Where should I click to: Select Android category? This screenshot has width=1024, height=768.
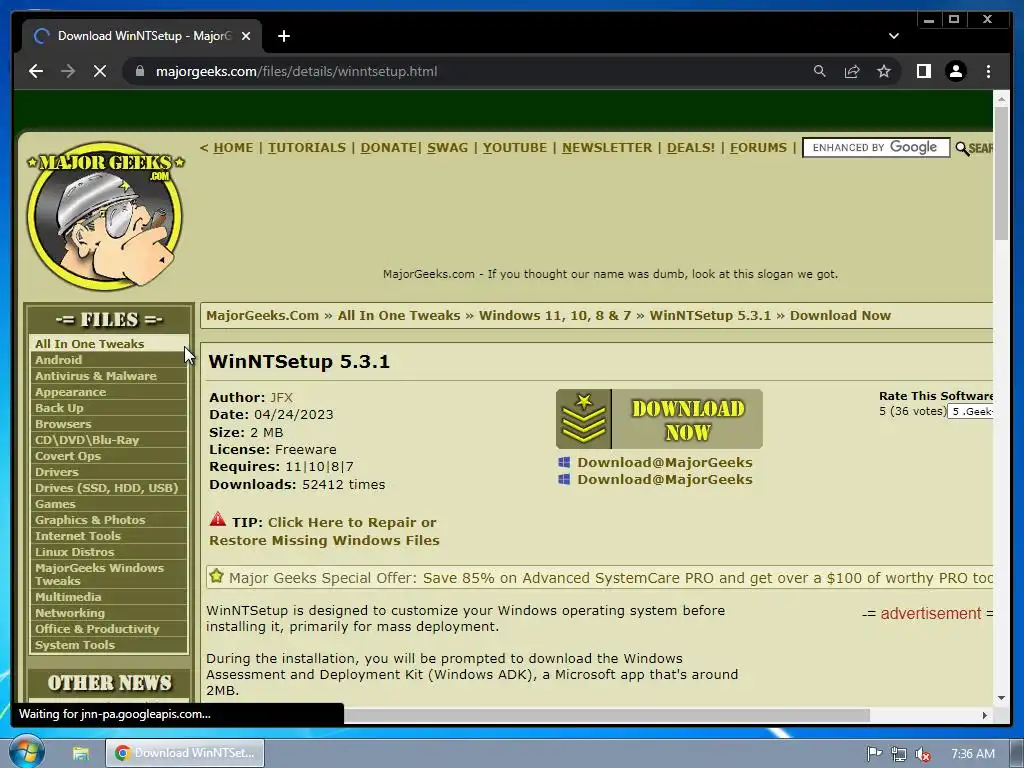pyautogui.click(x=109, y=360)
